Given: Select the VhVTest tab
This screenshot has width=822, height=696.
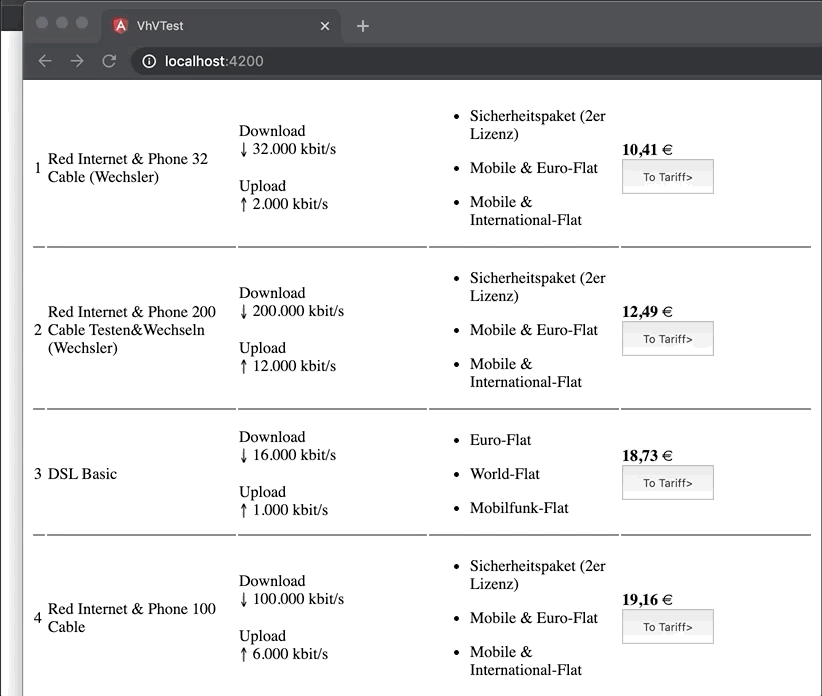Looking at the screenshot, I should 220,26.
